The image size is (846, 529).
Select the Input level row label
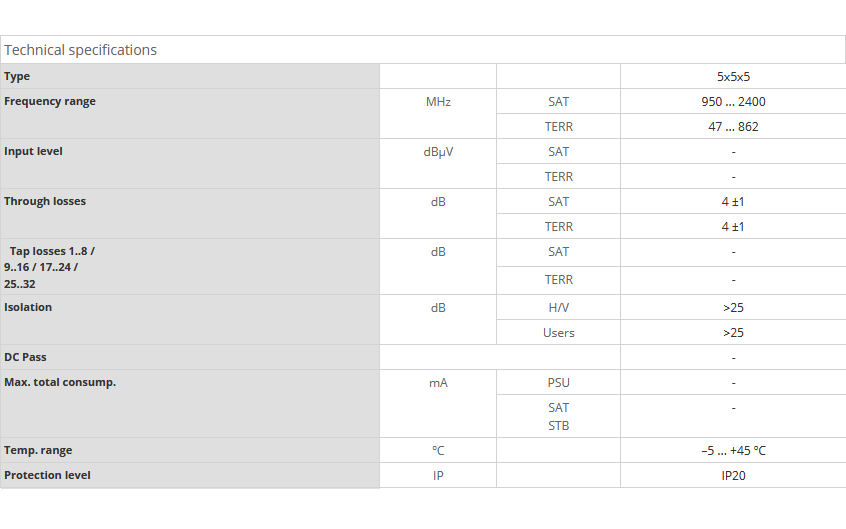pyautogui.click(x=33, y=151)
